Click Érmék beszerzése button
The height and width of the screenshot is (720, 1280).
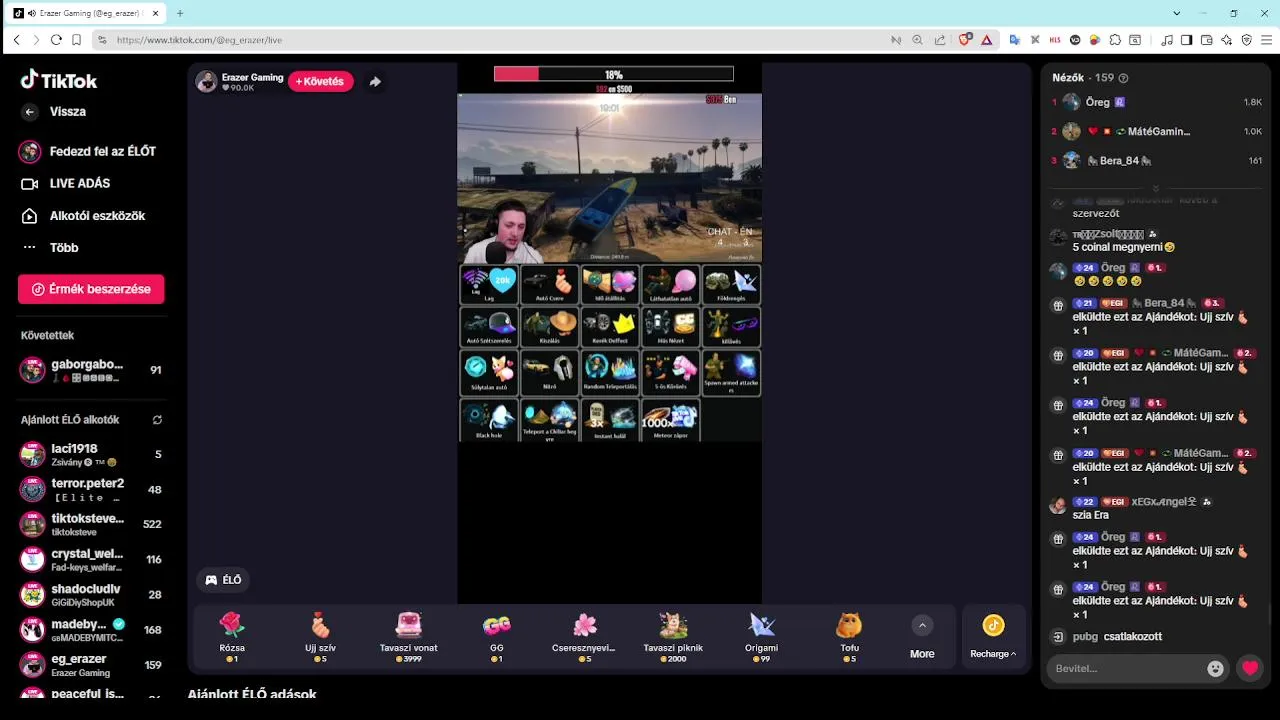(x=91, y=289)
